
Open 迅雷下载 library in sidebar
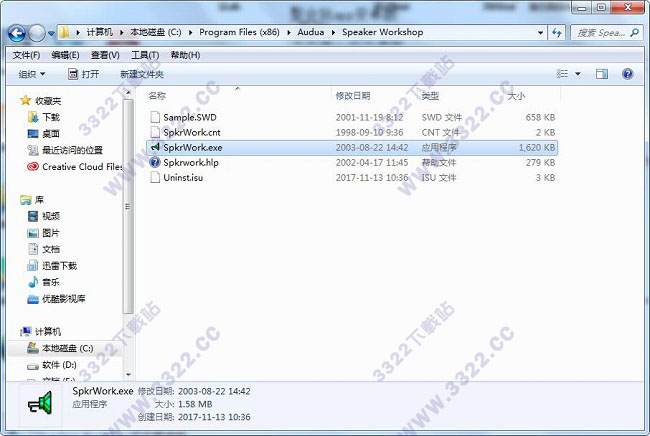point(59,266)
